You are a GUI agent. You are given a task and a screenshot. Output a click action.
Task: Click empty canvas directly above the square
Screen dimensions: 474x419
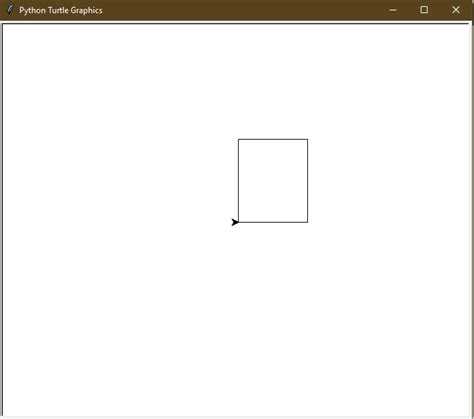click(x=273, y=83)
